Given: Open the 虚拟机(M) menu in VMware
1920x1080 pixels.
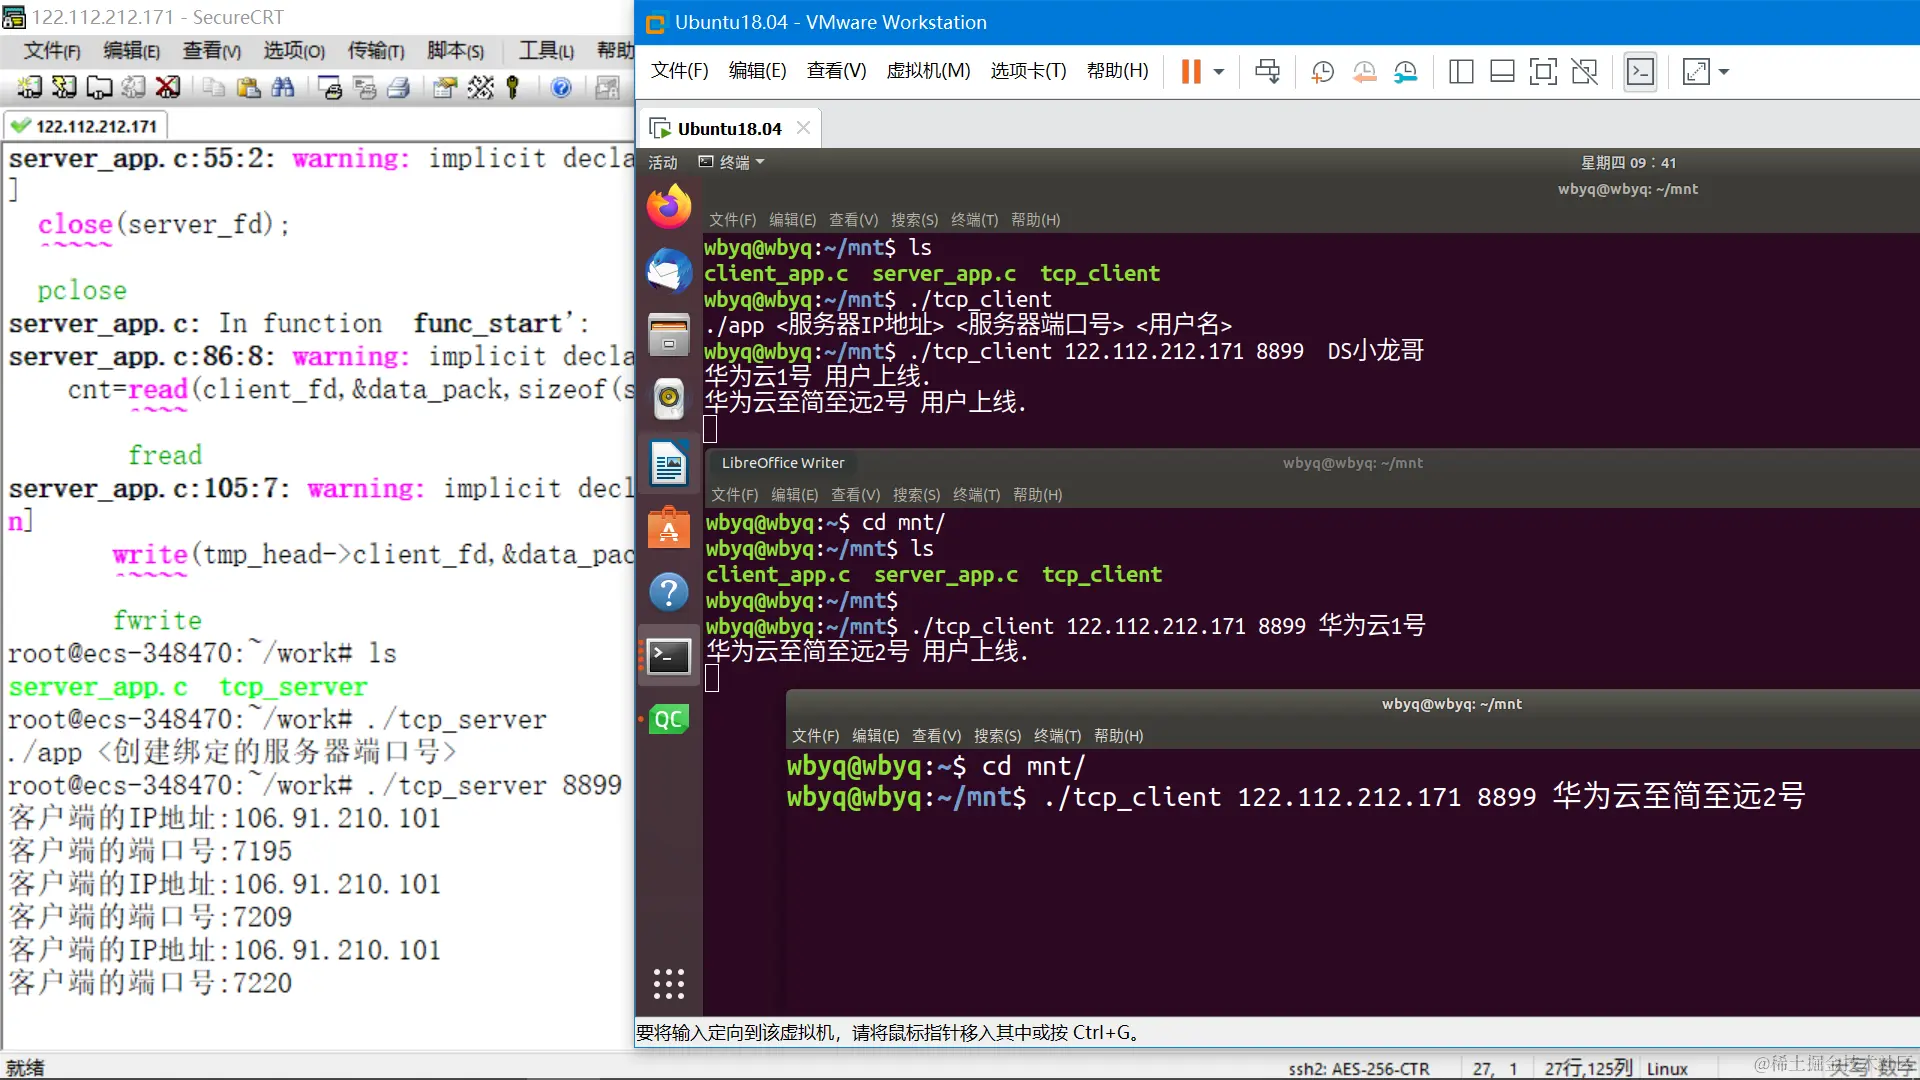Looking at the screenshot, I should (x=927, y=71).
